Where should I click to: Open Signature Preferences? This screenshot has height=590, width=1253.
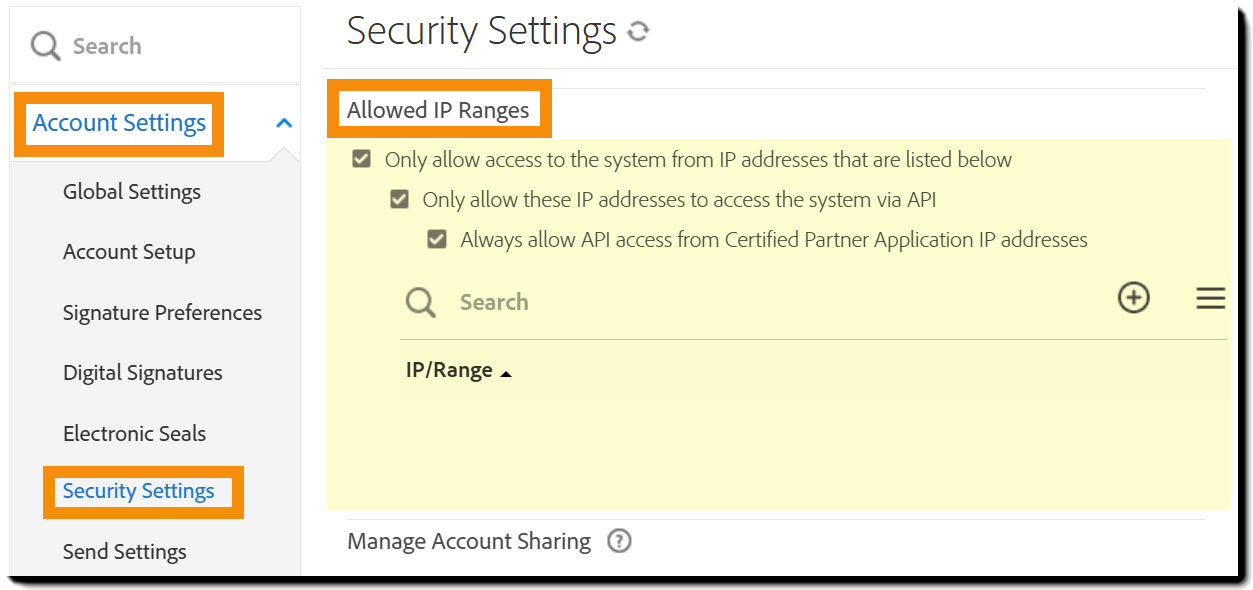click(162, 312)
